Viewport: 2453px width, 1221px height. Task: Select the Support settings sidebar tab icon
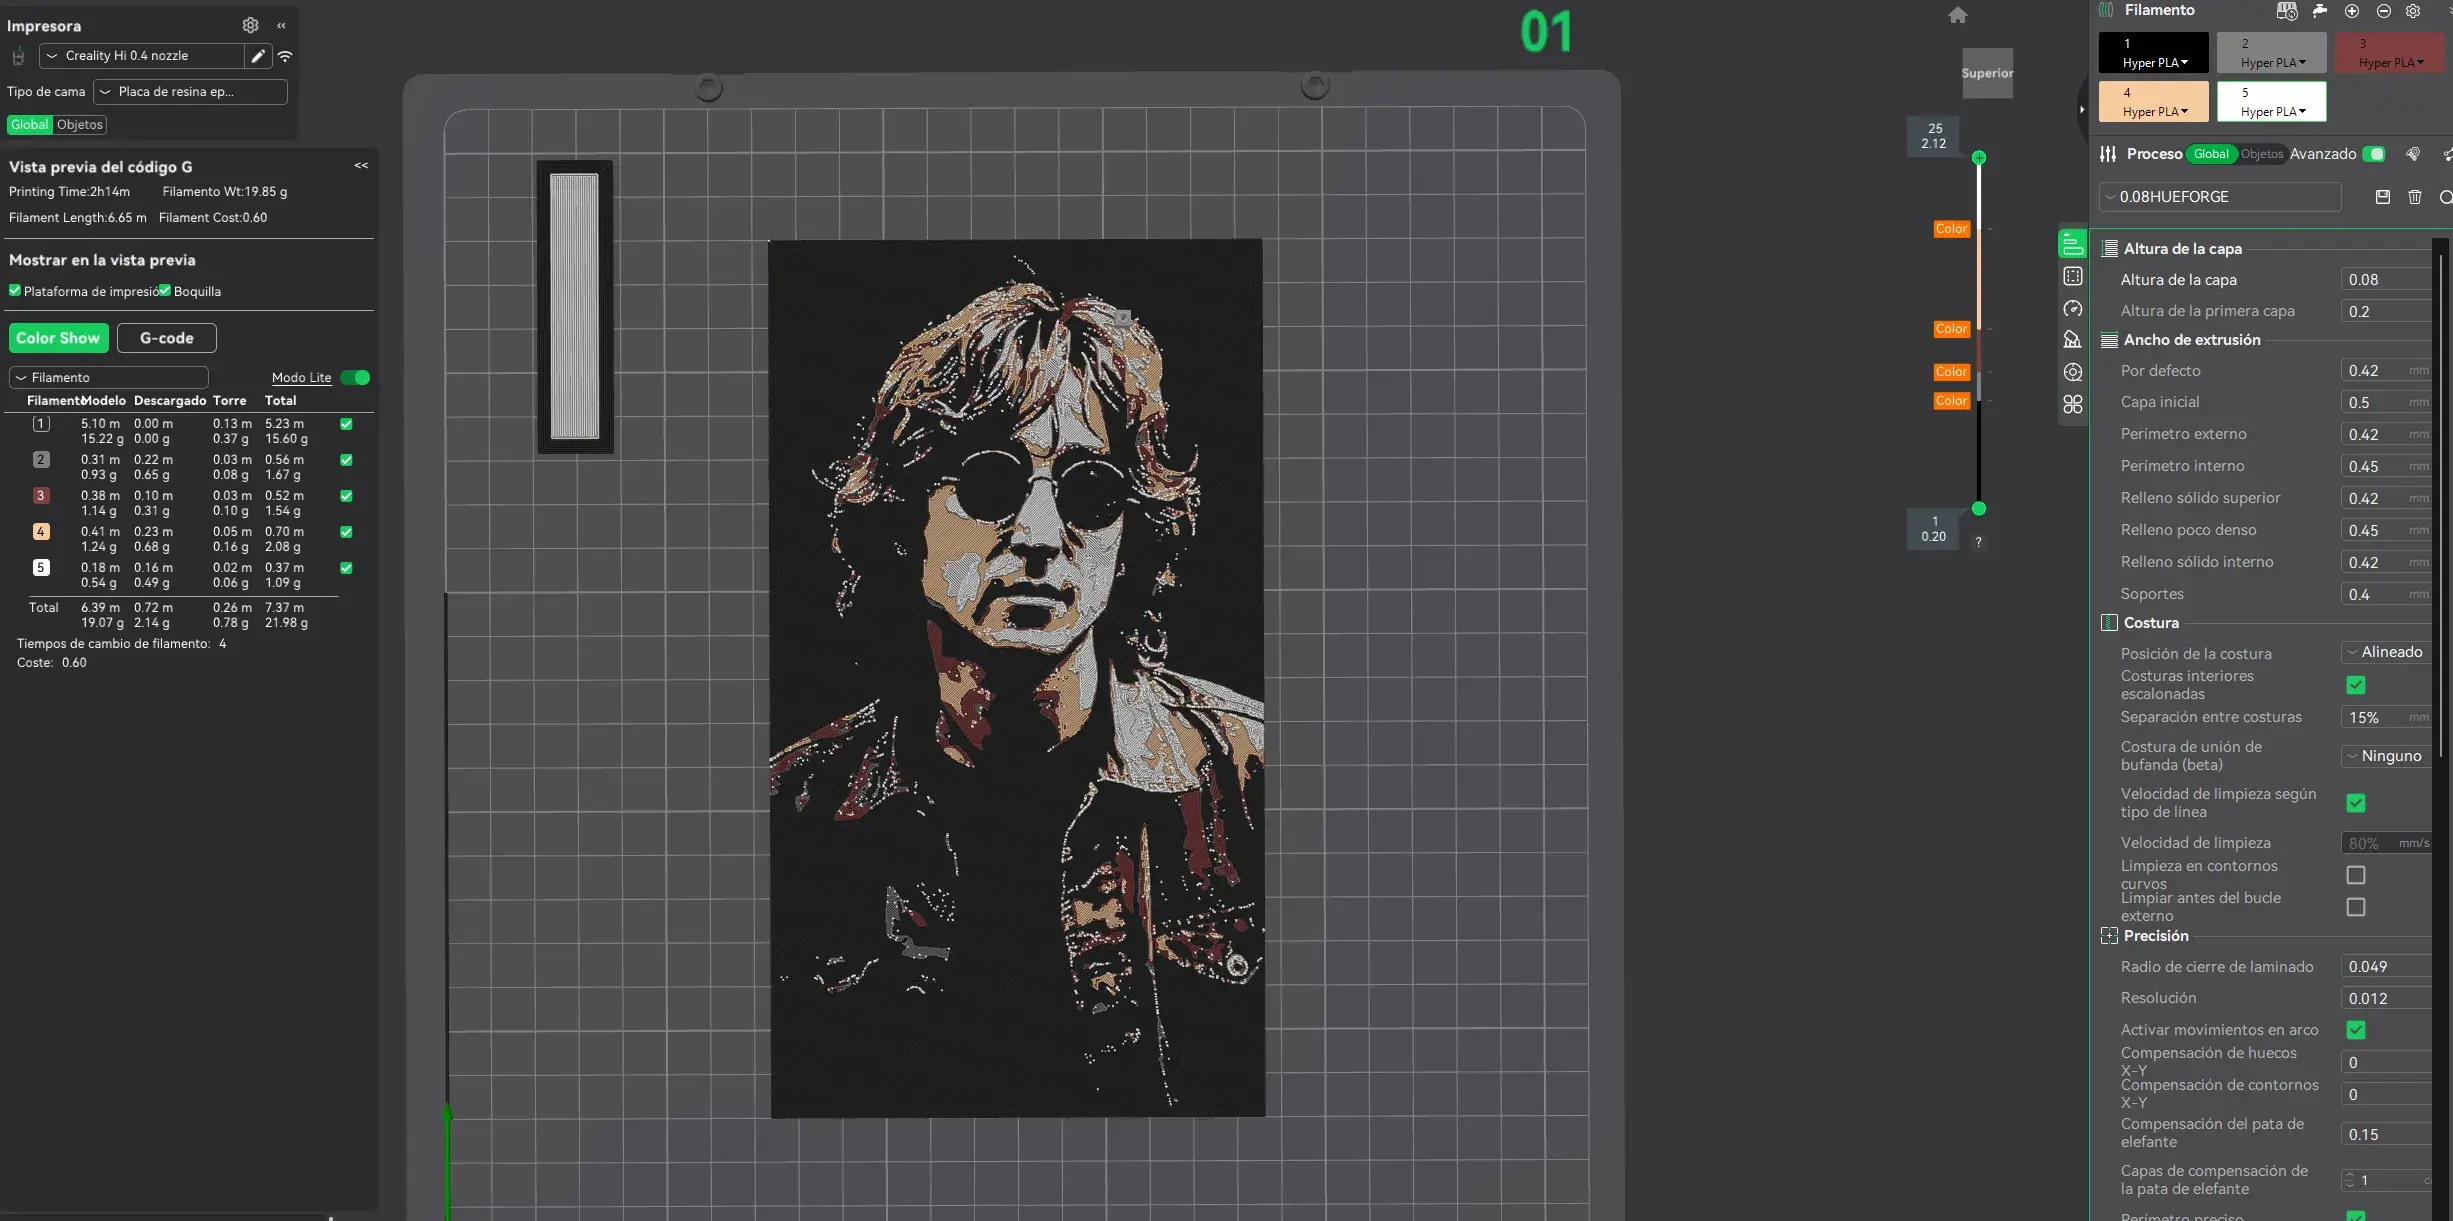[x=2072, y=340]
